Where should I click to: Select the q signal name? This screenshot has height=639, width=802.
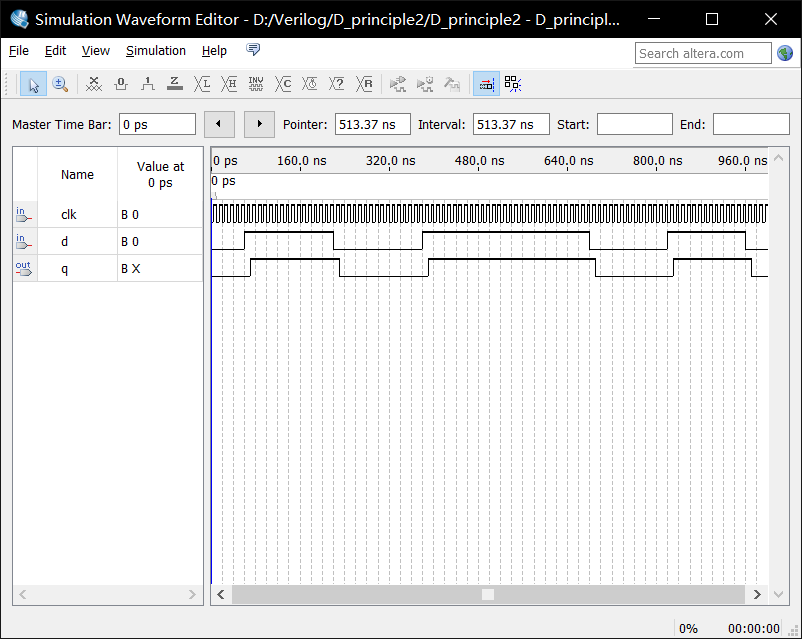(x=64, y=270)
